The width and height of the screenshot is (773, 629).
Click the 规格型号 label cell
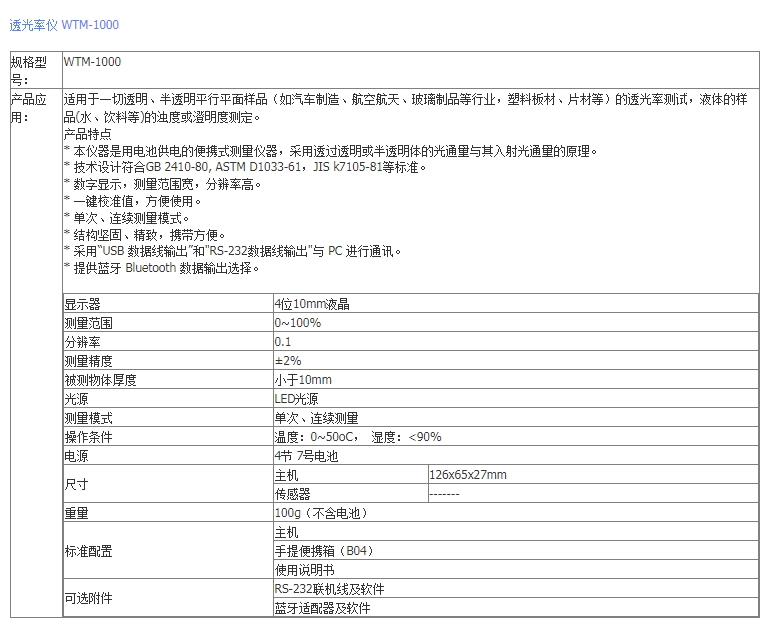35,70
